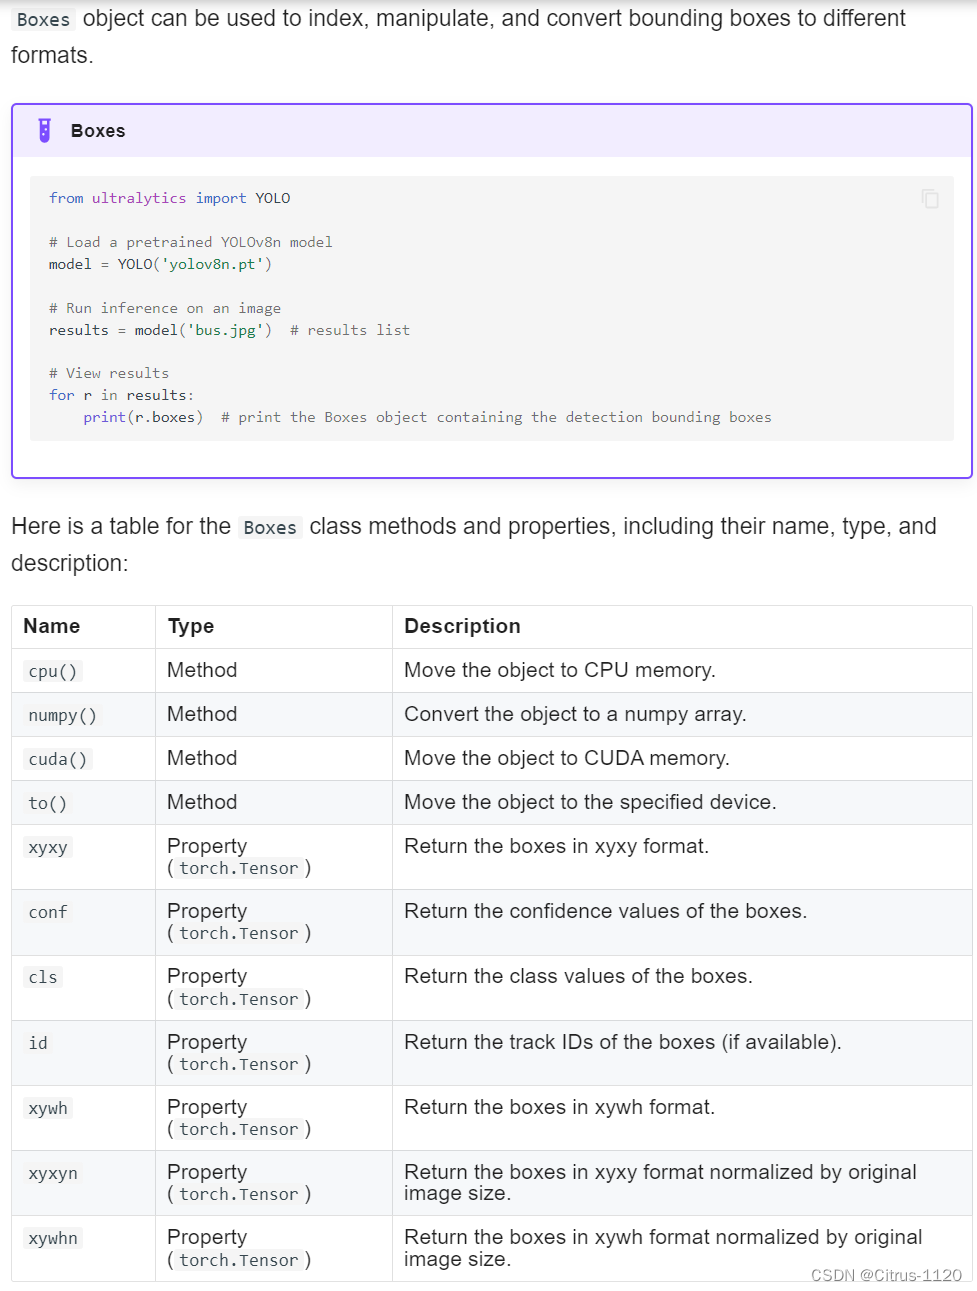Select the xyxy property name
Screen dimensions: 977x1291
(x=48, y=847)
